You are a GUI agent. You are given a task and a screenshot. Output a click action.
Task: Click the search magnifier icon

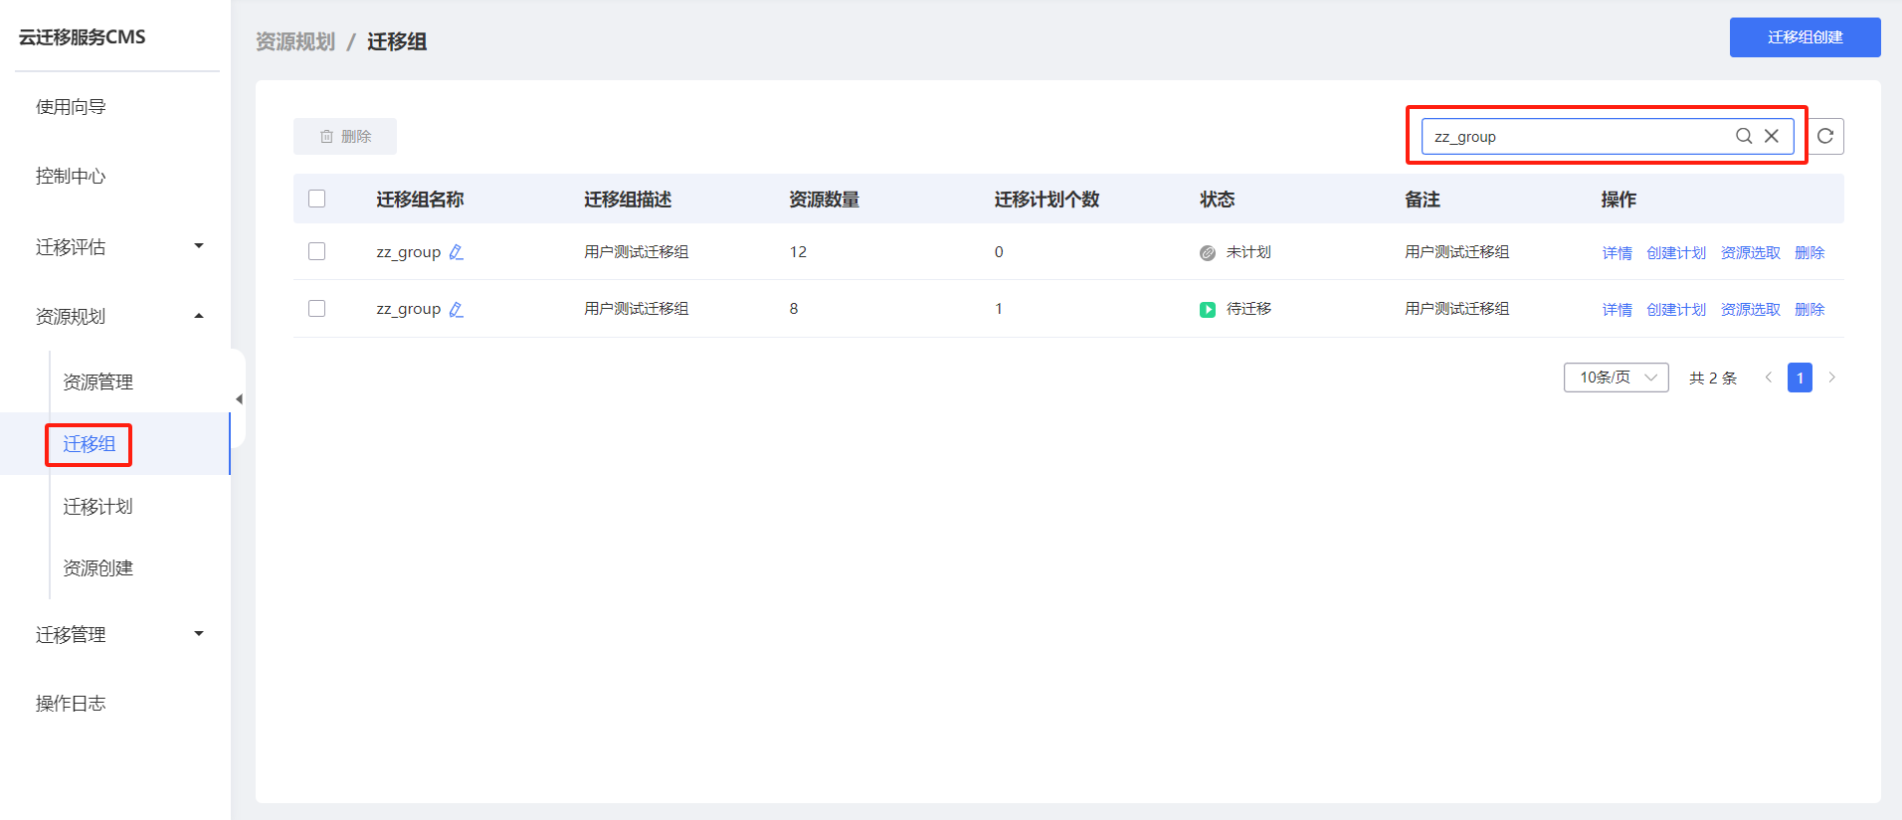tap(1743, 136)
